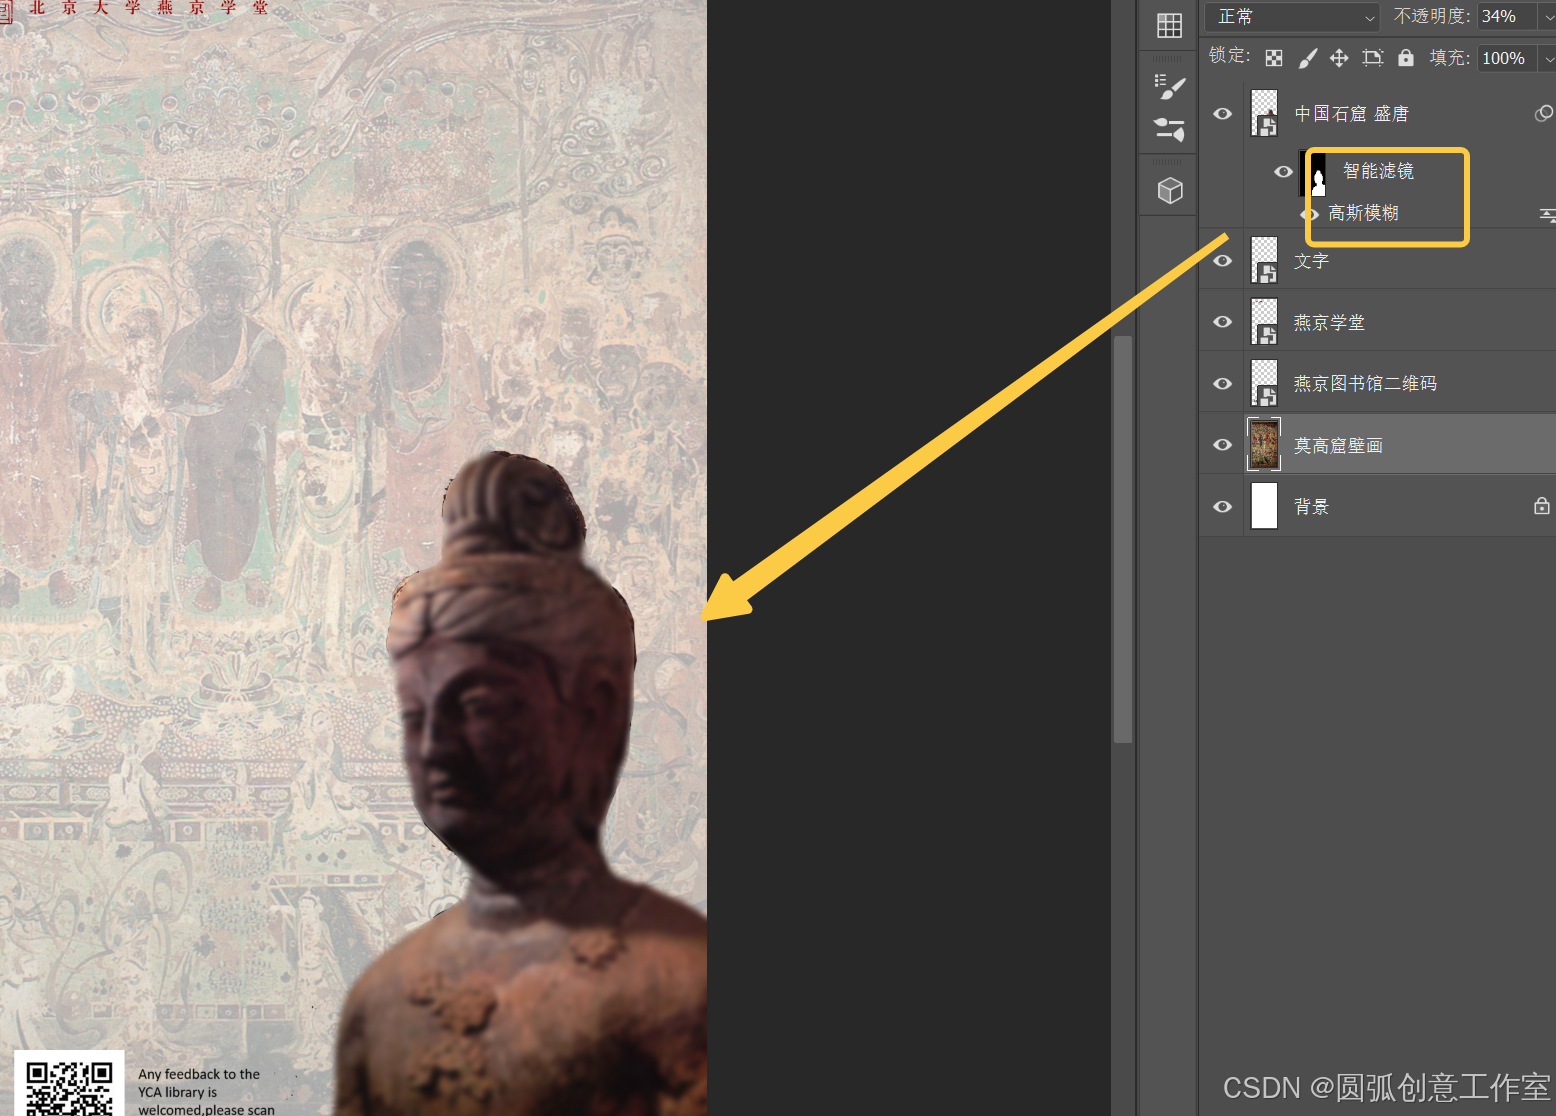Lock all with the padlock icon
The image size is (1556, 1116).
click(x=1406, y=57)
